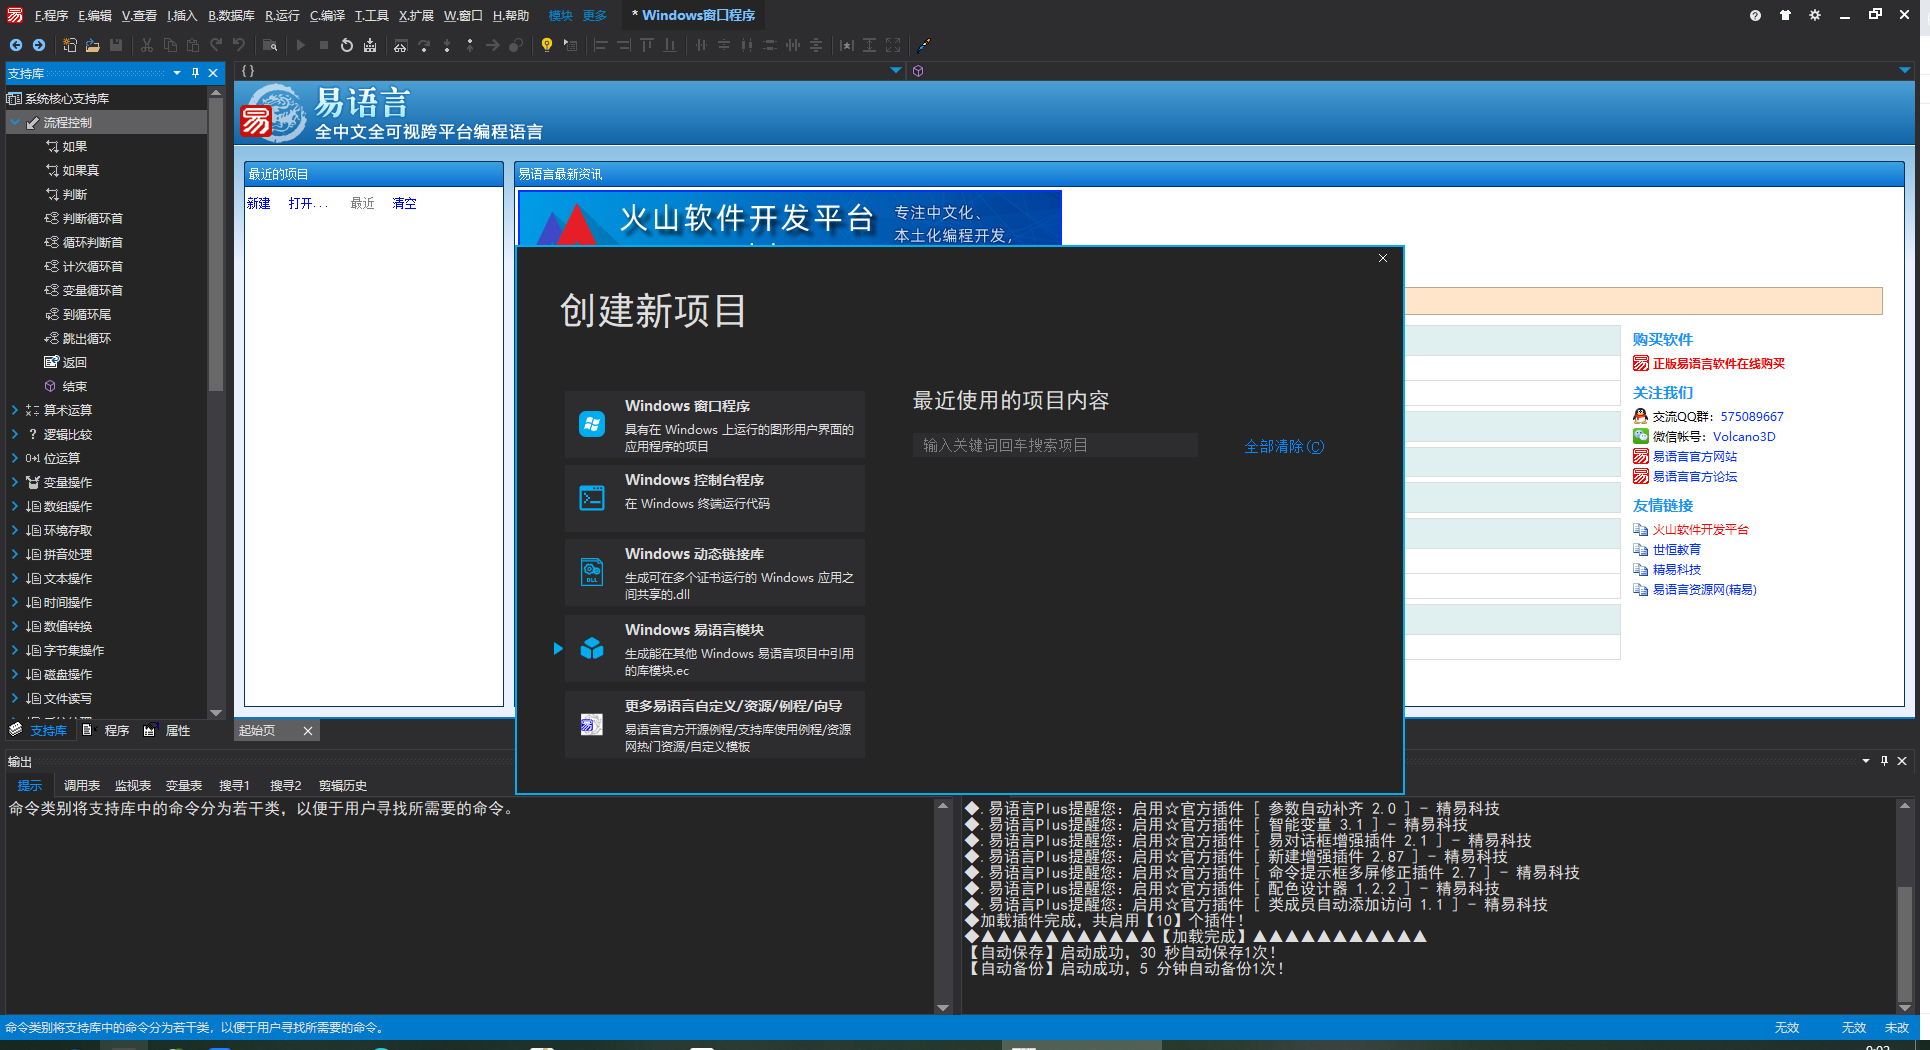Open the 精易科技 friendly link

[1676, 569]
